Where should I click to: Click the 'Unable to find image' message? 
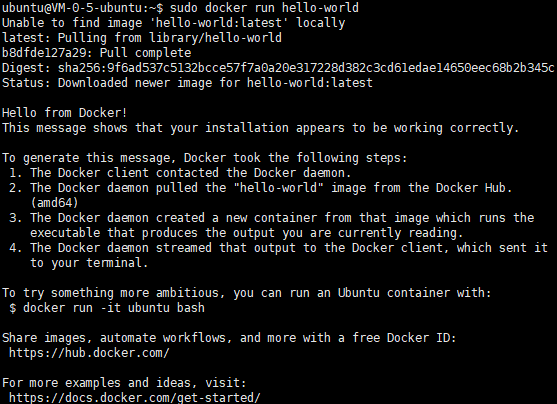(x=173, y=23)
